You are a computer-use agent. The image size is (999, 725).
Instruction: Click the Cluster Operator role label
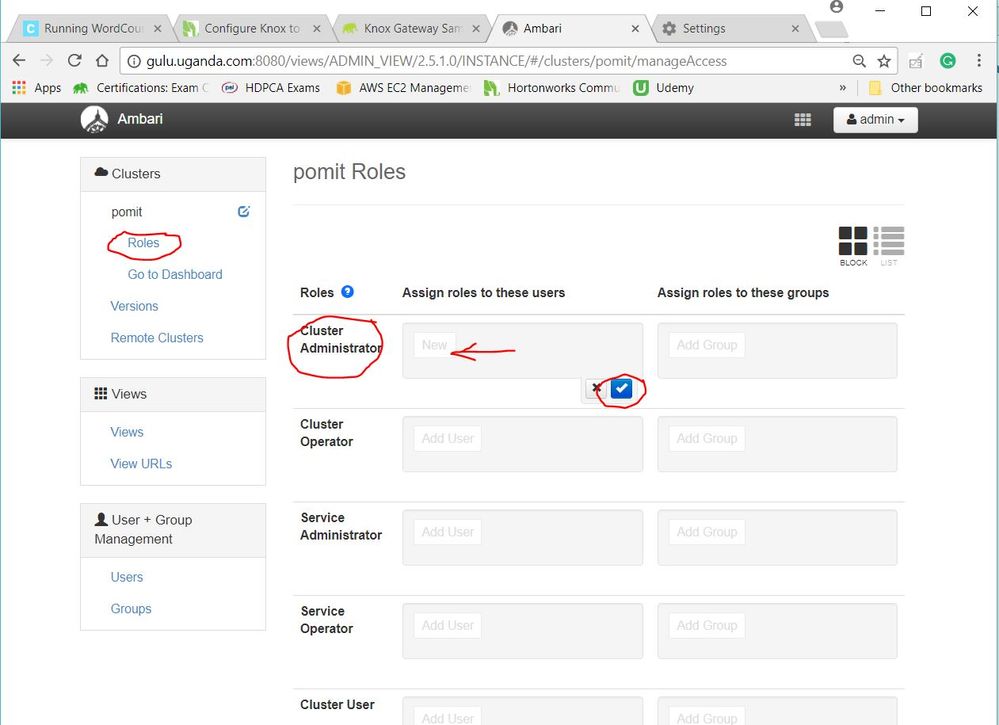pos(326,433)
